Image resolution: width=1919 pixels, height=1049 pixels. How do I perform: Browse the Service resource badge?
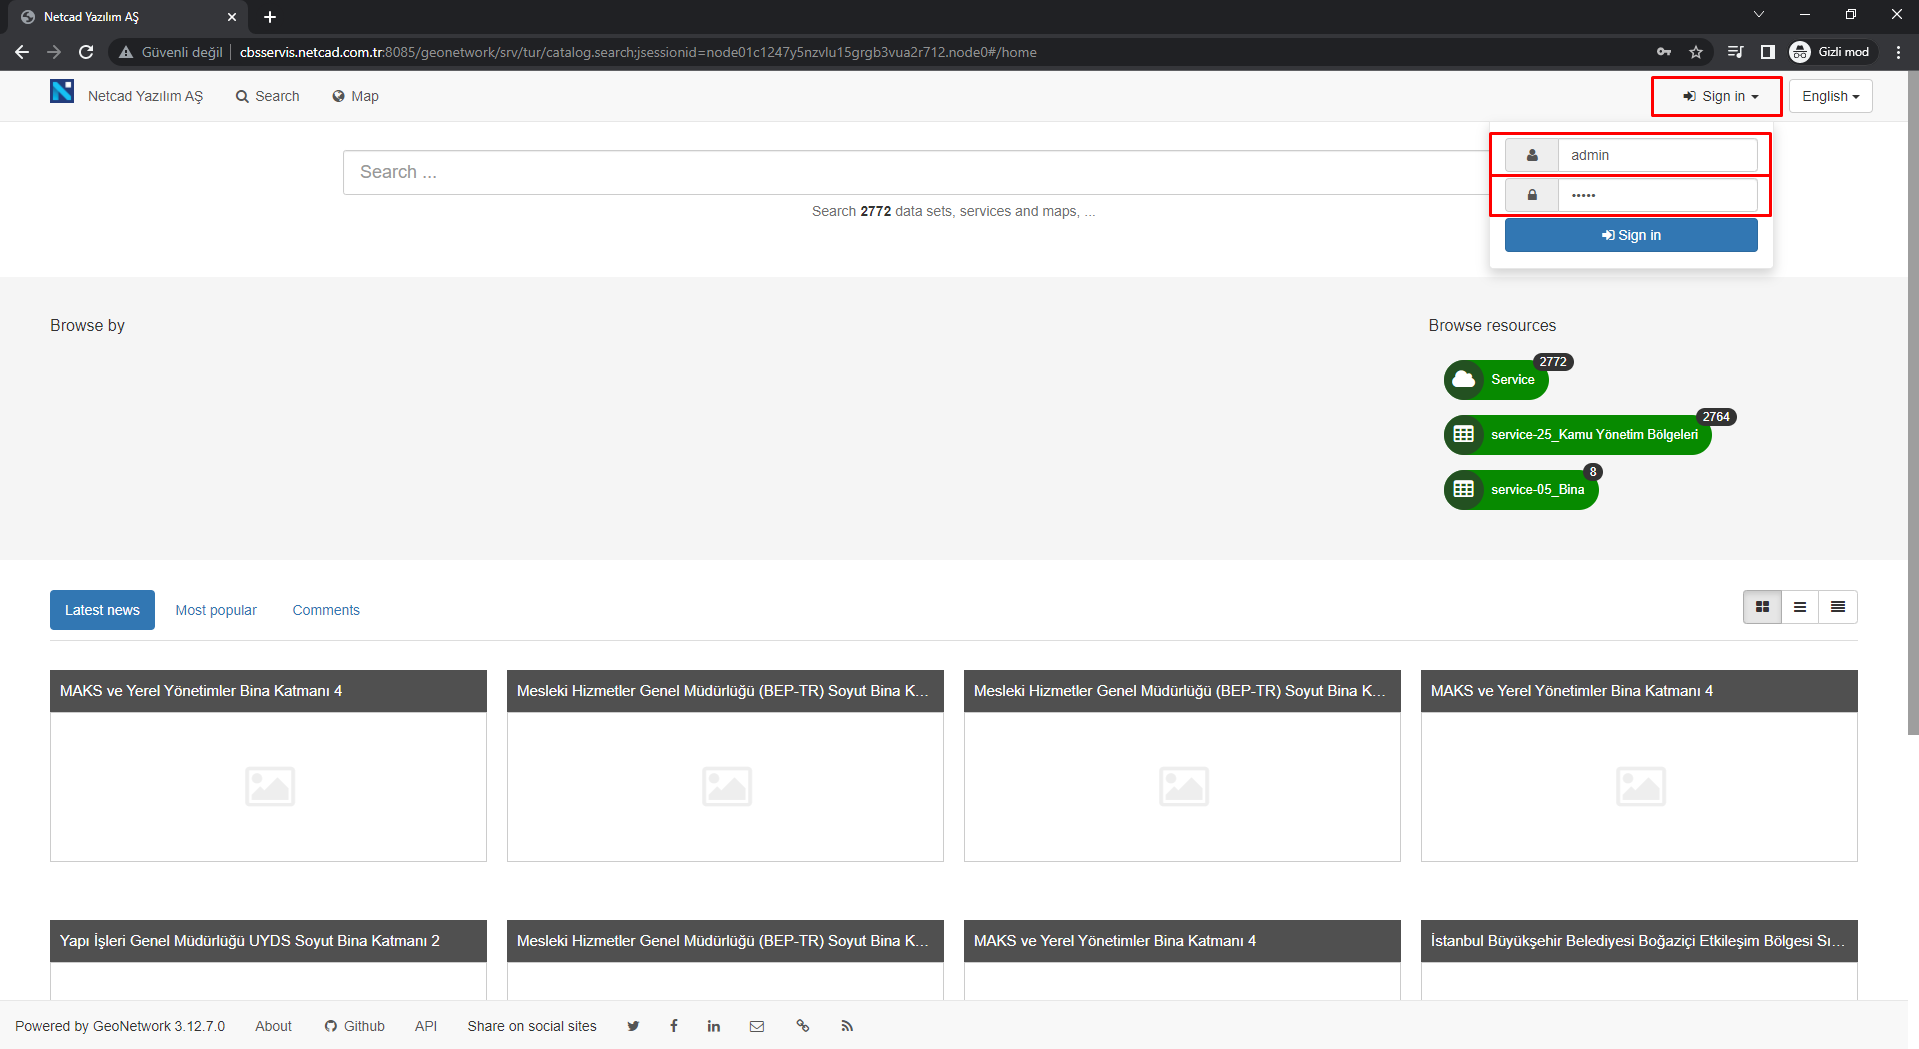tap(1497, 379)
